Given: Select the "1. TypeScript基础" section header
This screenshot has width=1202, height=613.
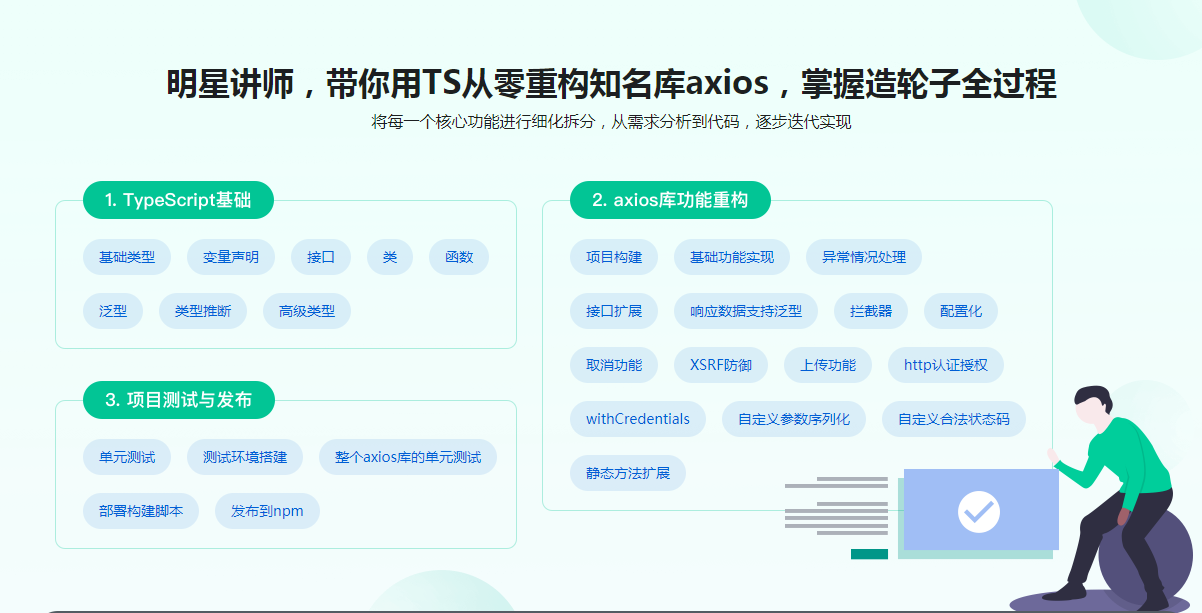Looking at the screenshot, I should pos(178,200).
